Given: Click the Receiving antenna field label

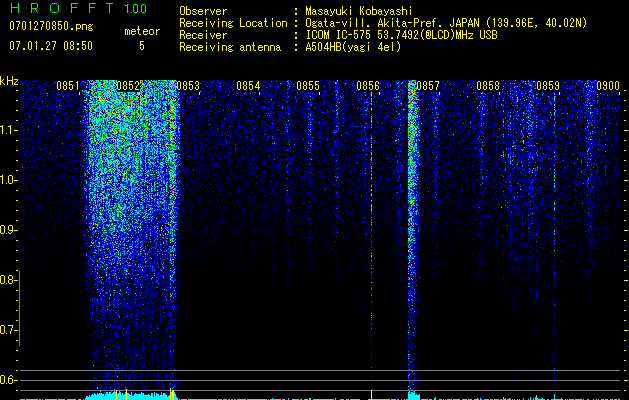Looking at the screenshot, I should coord(230,47).
